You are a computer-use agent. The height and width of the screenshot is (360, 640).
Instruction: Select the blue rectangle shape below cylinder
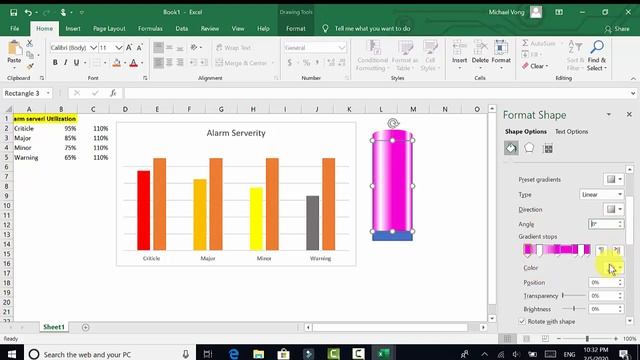[392, 236]
